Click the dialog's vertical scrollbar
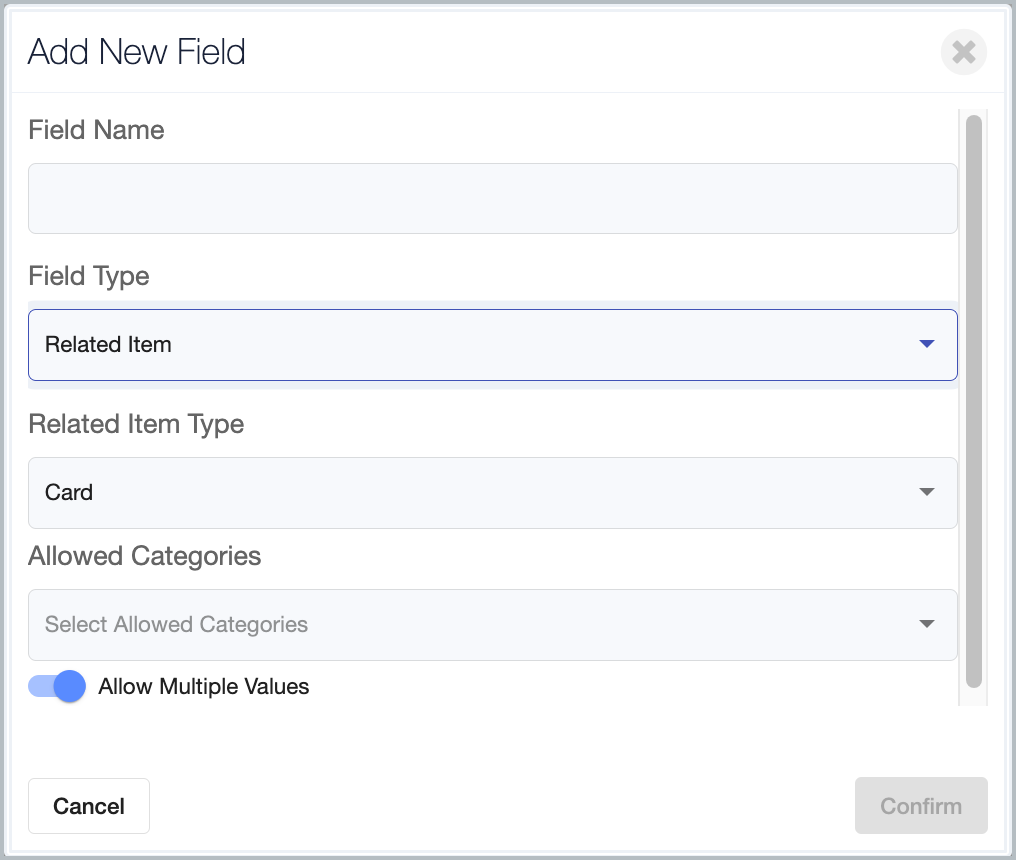Viewport: 1016px width, 860px height. point(973,400)
